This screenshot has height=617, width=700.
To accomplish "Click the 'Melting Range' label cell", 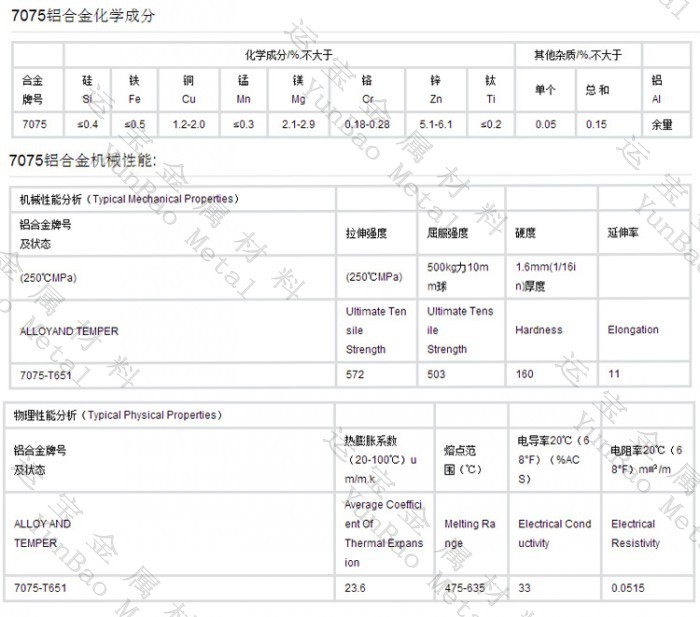I will tap(470, 534).
